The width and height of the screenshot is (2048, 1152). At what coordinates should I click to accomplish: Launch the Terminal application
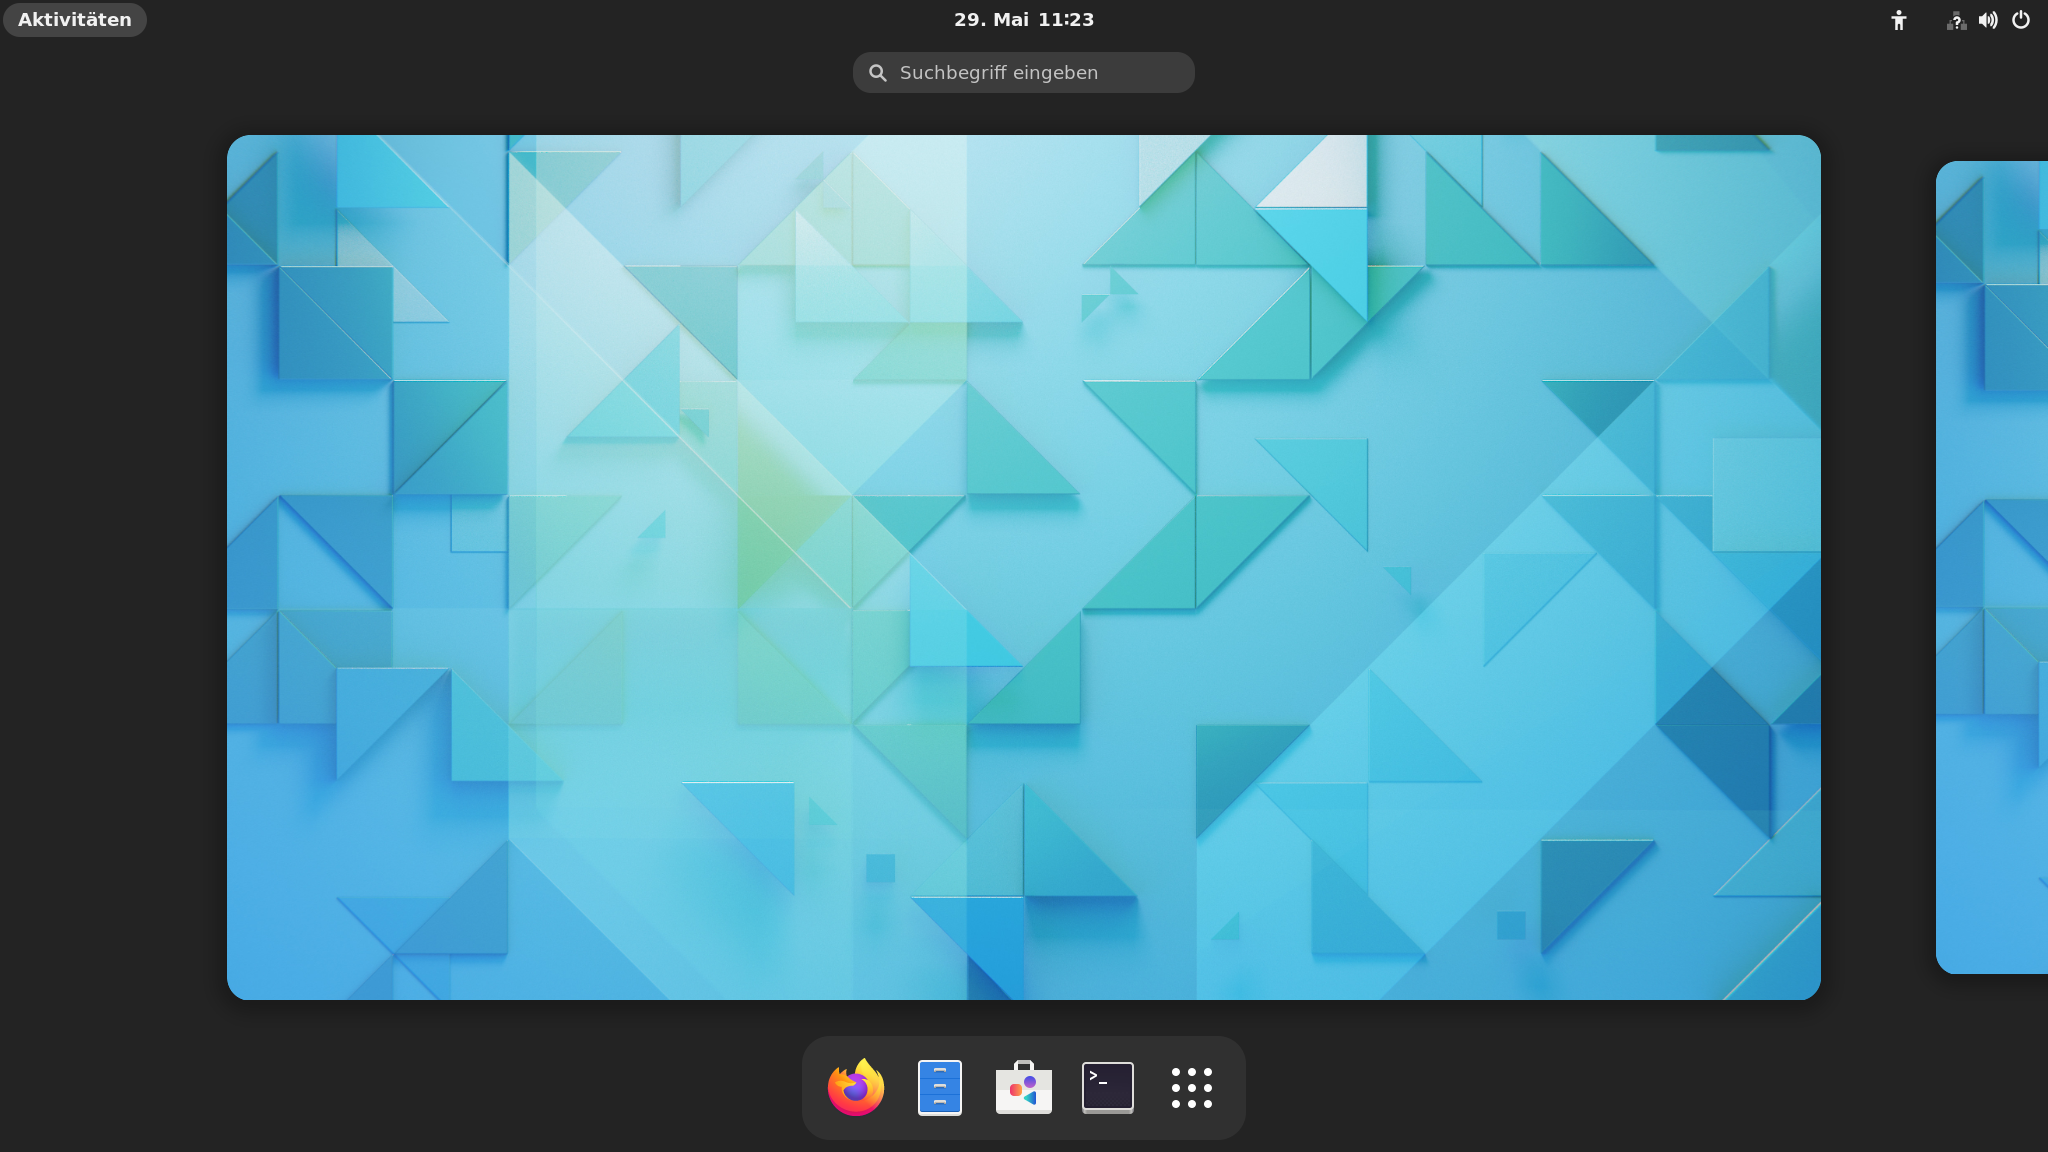click(1108, 1087)
